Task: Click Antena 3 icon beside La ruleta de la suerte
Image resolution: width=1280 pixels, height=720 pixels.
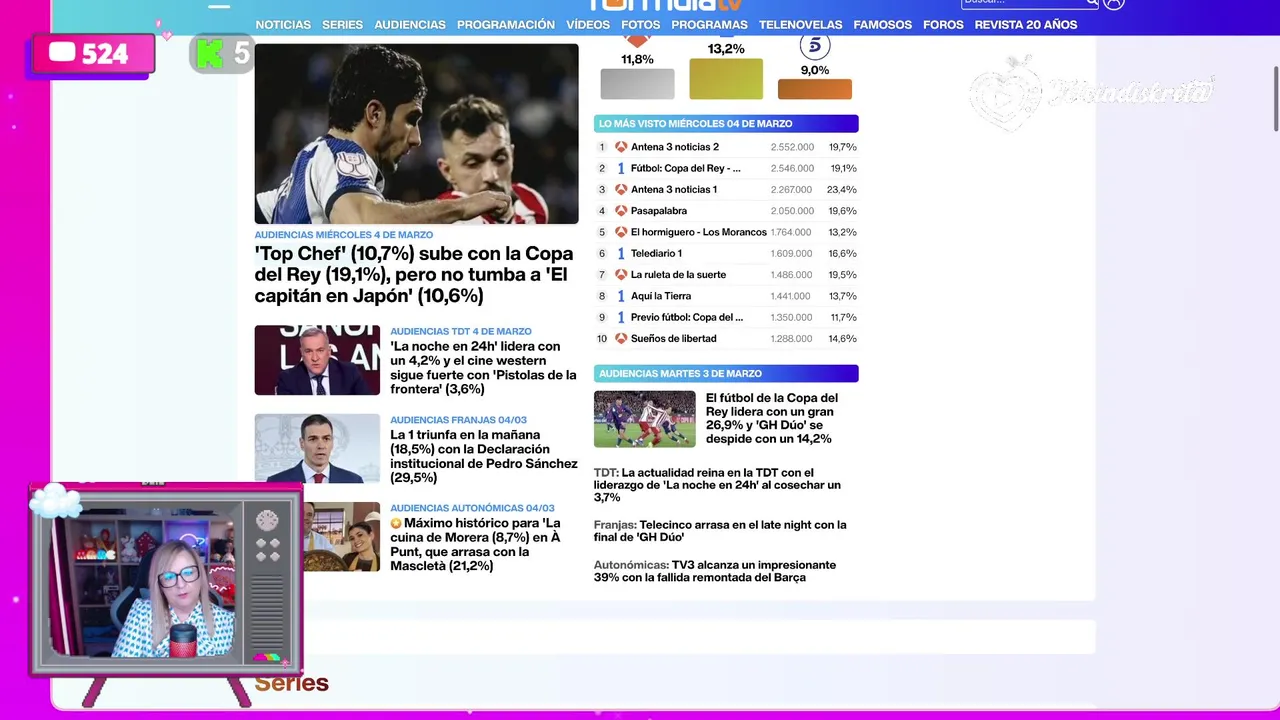Action: point(621,274)
